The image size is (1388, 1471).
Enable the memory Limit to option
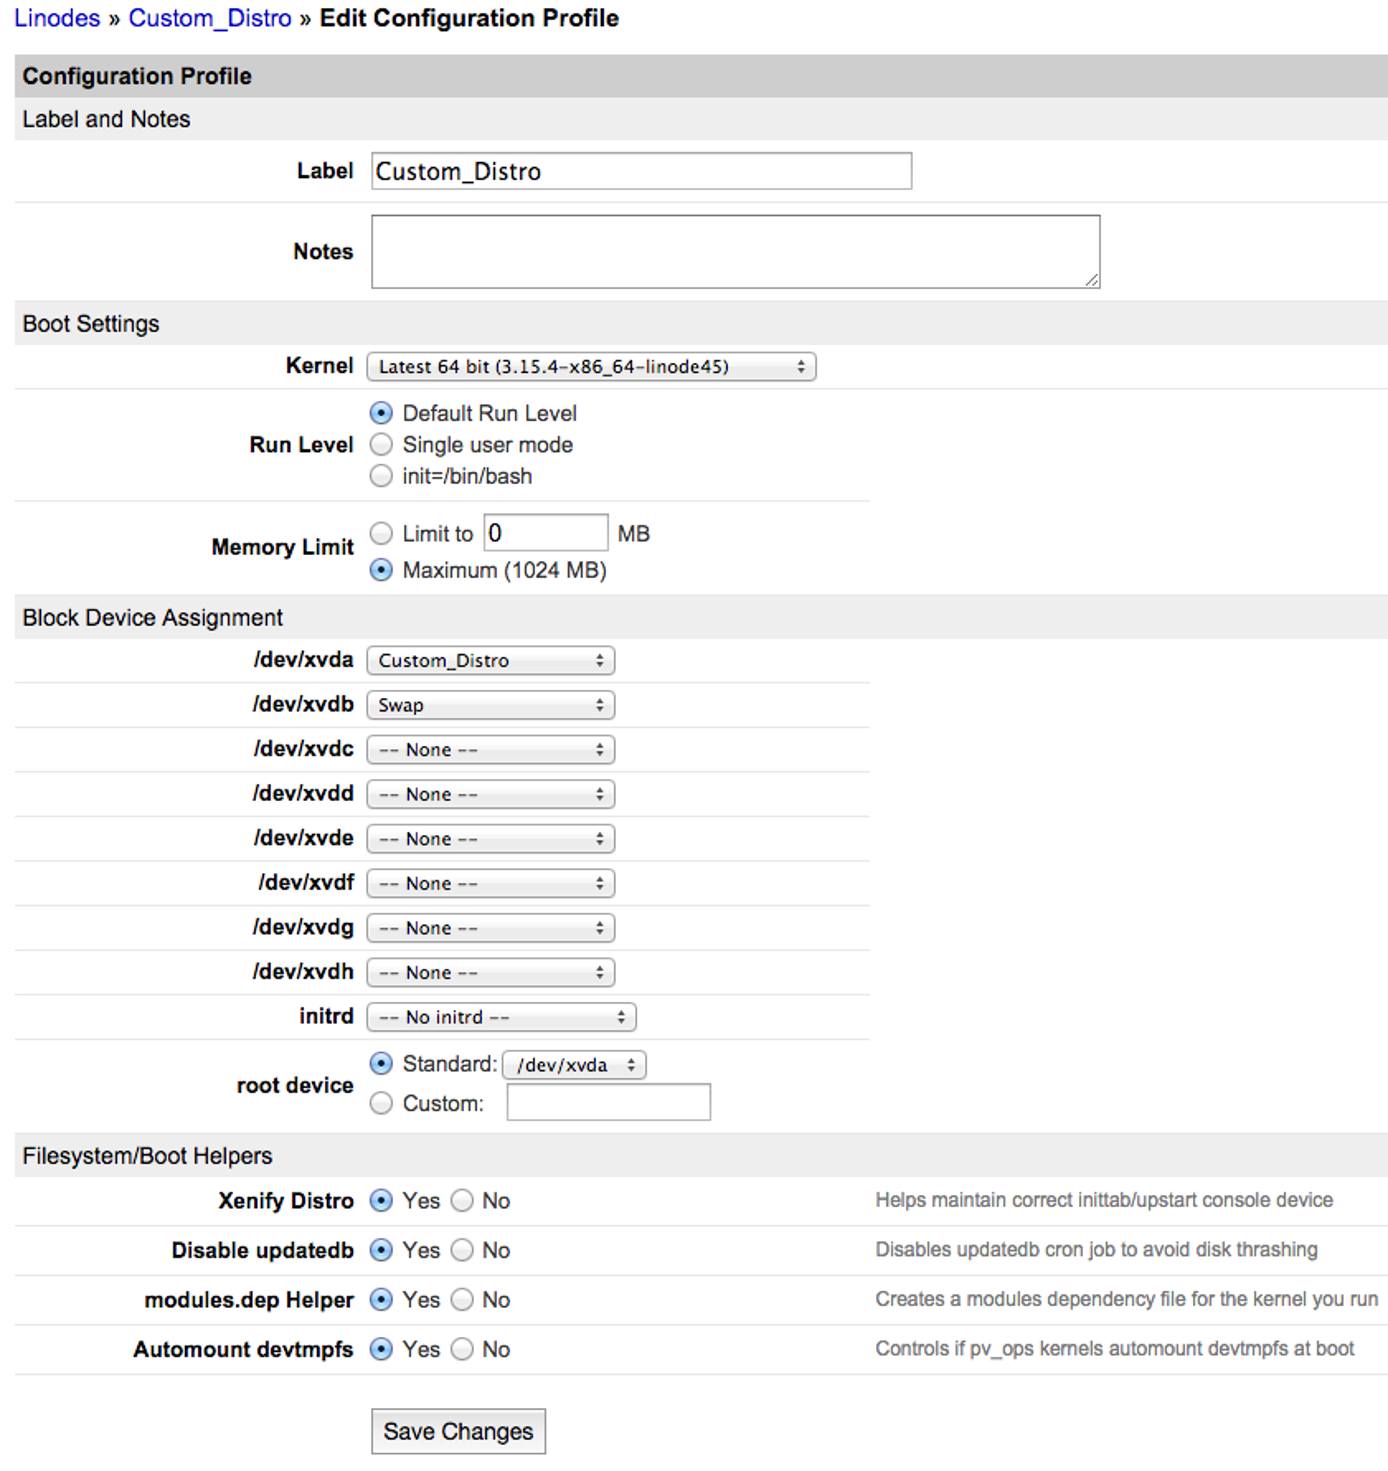coord(381,533)
